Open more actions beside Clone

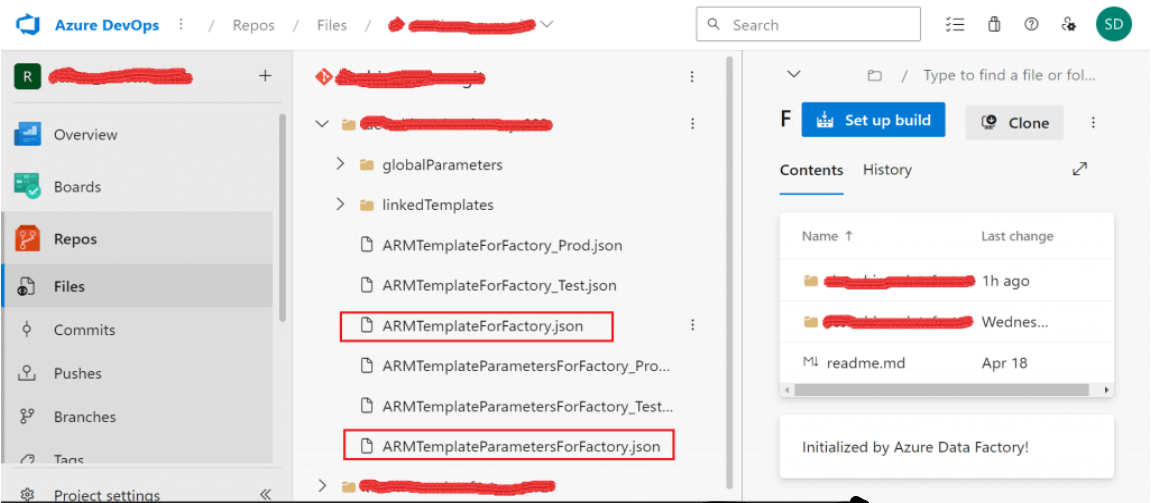1093,123
